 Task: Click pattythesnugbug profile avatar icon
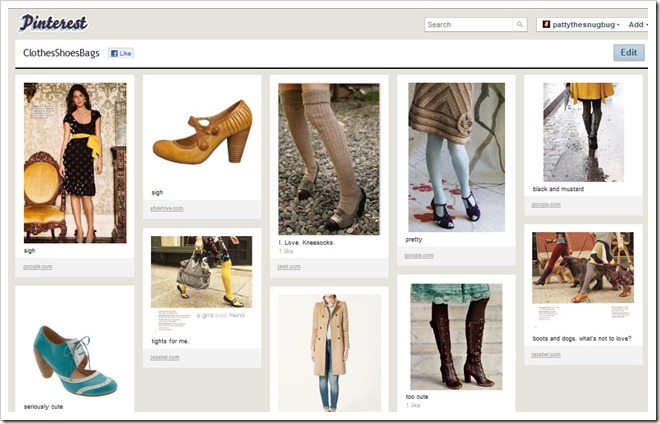click(x=546, y=25)
